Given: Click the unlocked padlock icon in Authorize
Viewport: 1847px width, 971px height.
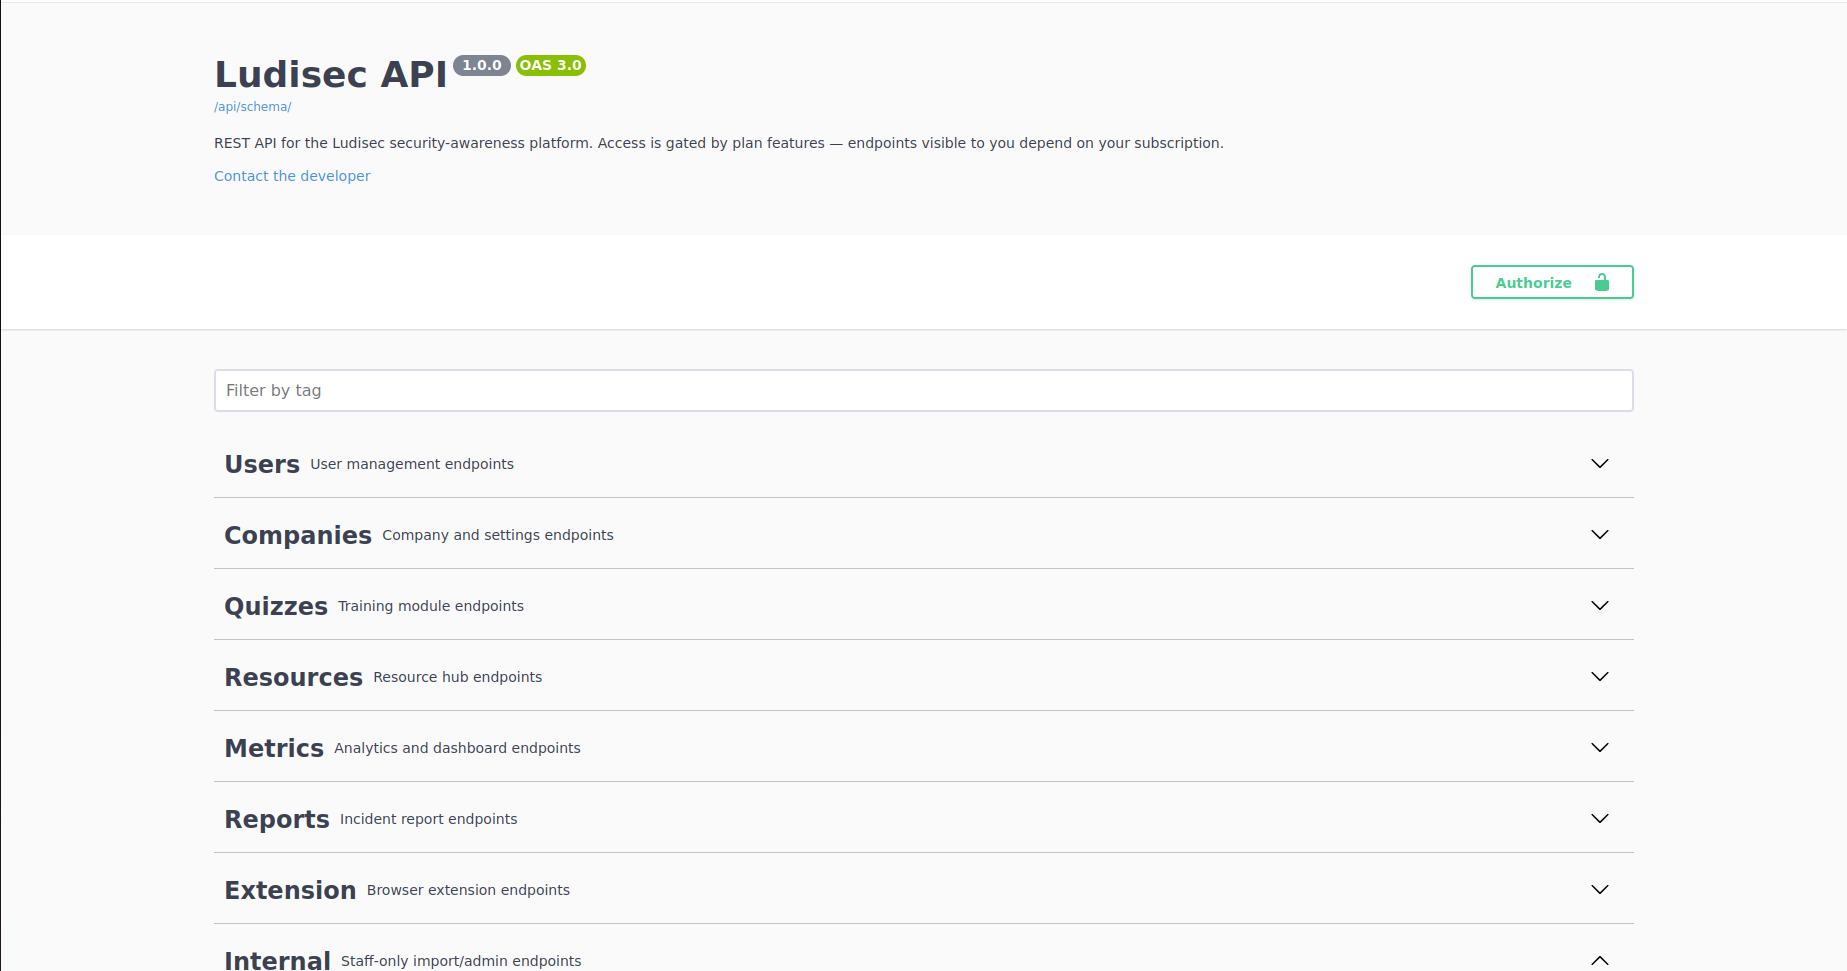Looking at the screenshot, I should pos(1602,282).
